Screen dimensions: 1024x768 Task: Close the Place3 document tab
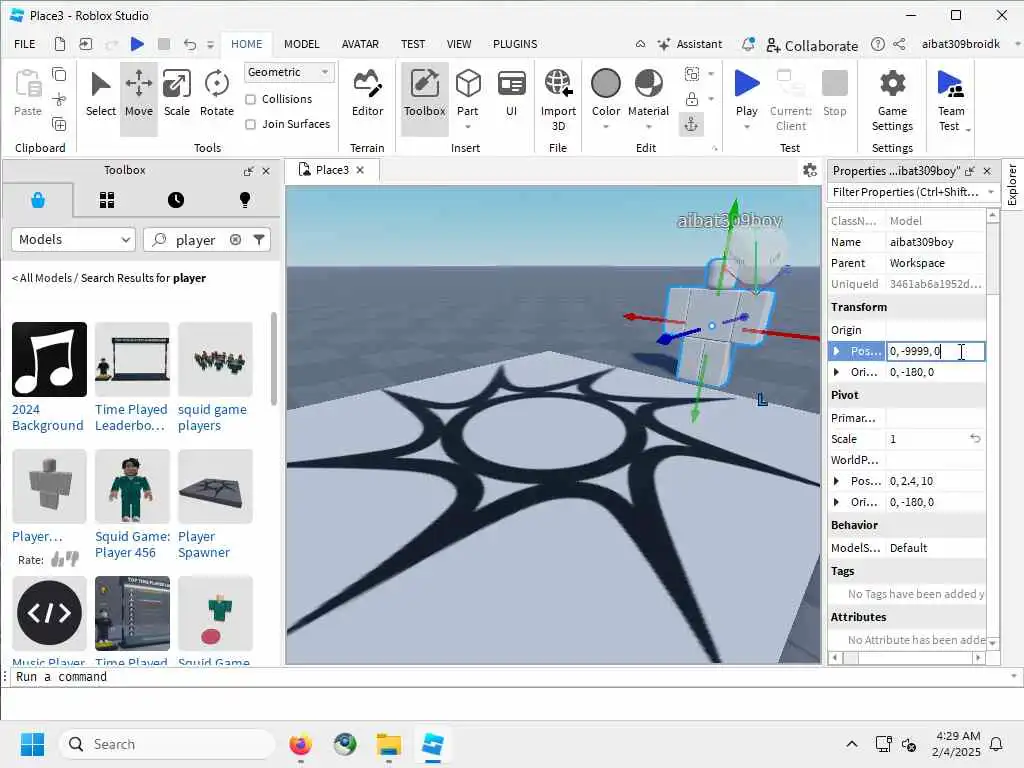[x=360, y=170]
